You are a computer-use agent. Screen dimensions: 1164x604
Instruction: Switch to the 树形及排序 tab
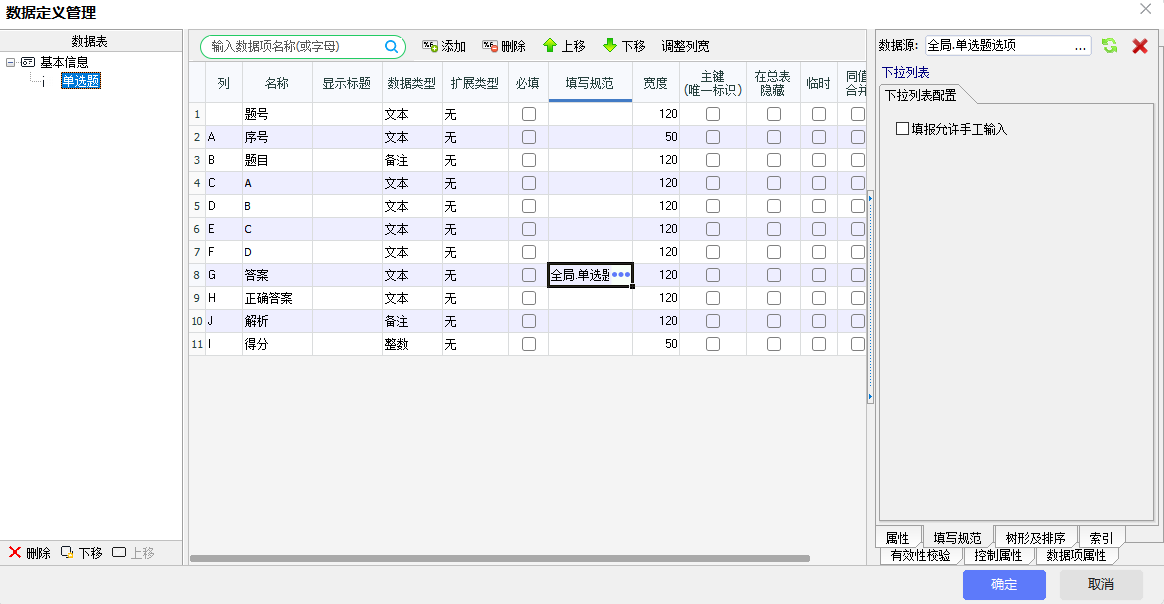1036,538
